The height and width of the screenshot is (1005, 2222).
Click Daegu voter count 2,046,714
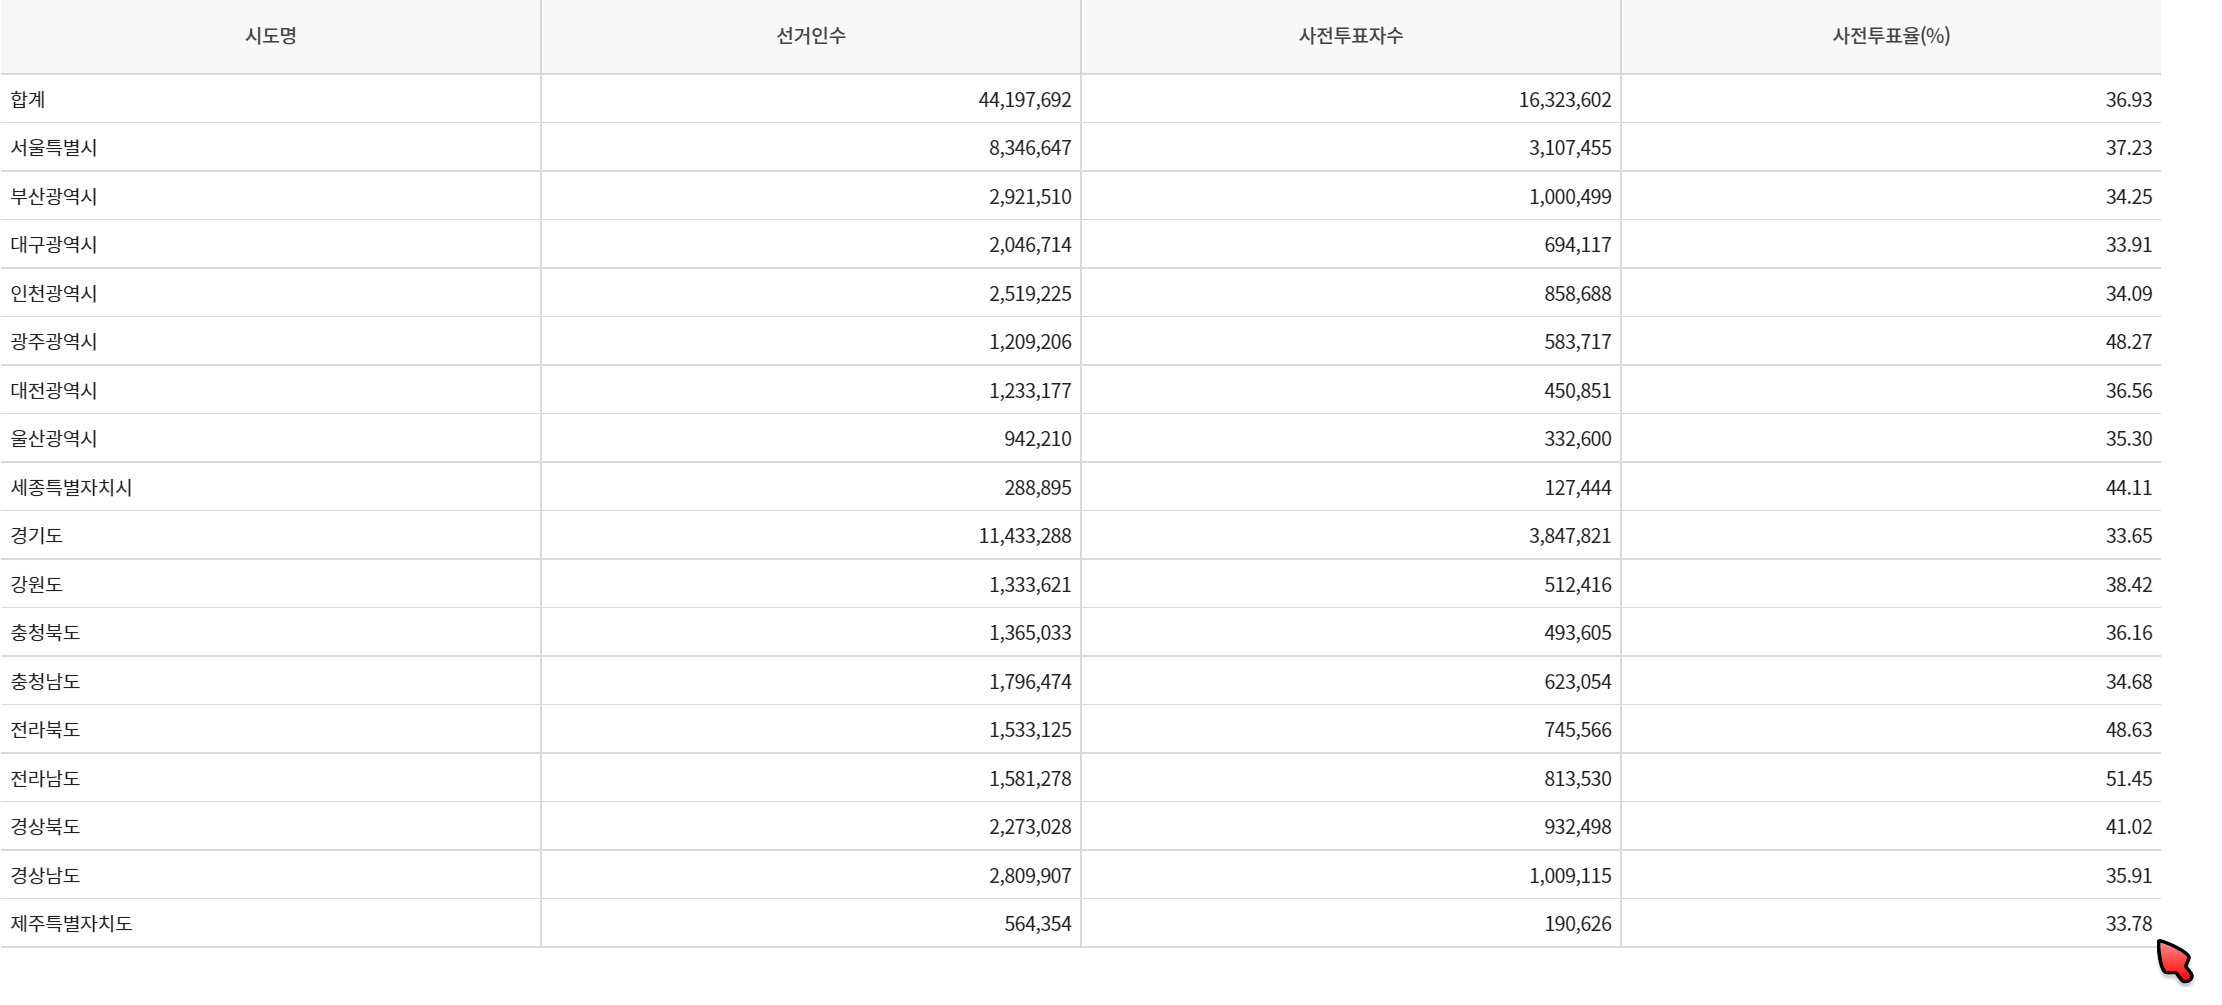coord(1030,245)
